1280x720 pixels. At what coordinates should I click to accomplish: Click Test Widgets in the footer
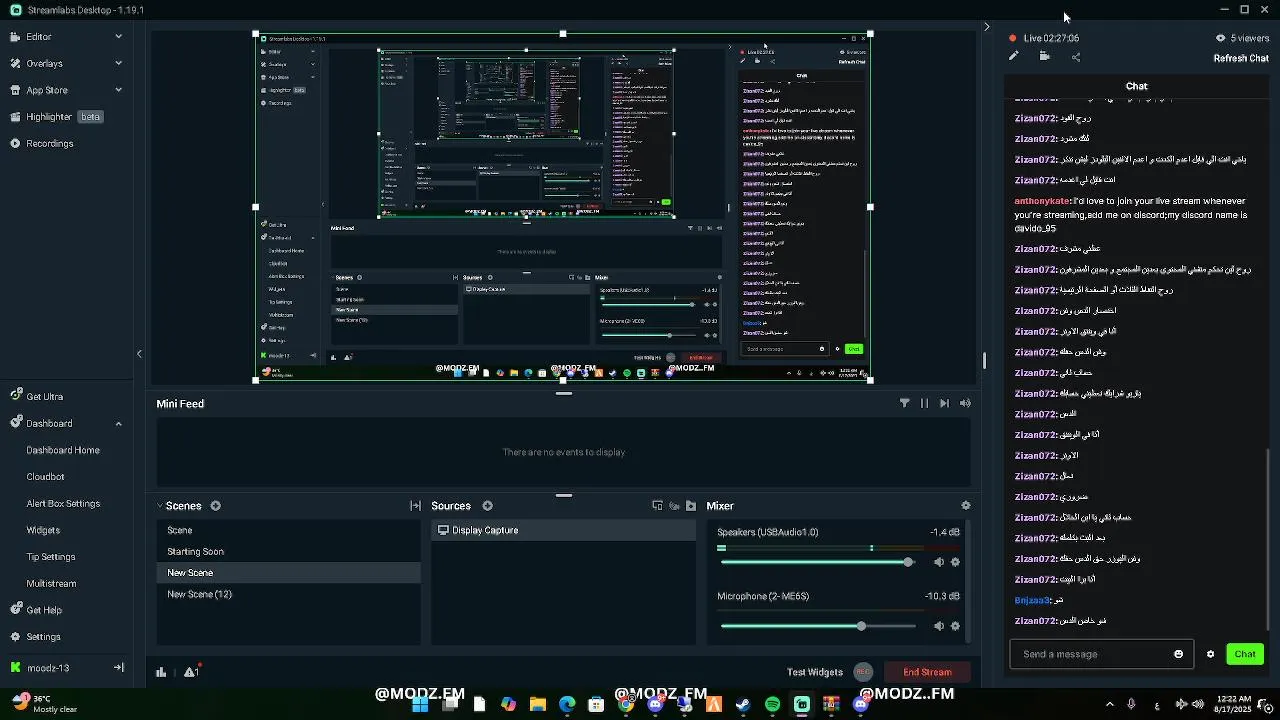814,672
